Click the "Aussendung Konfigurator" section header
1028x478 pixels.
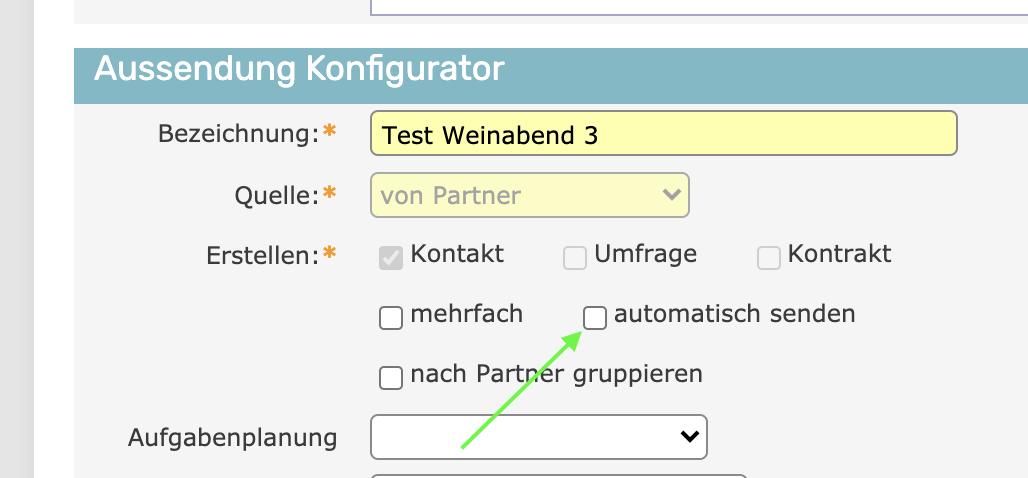click(x=299, y=70)
